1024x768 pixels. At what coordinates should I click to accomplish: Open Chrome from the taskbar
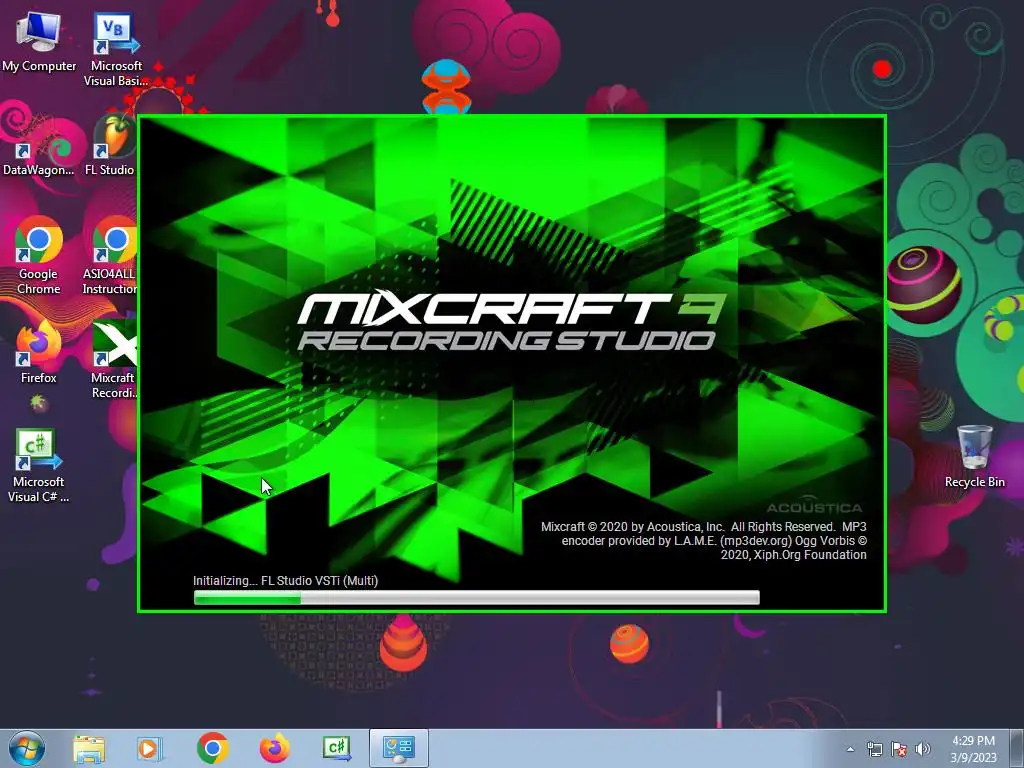click(212, 748)
